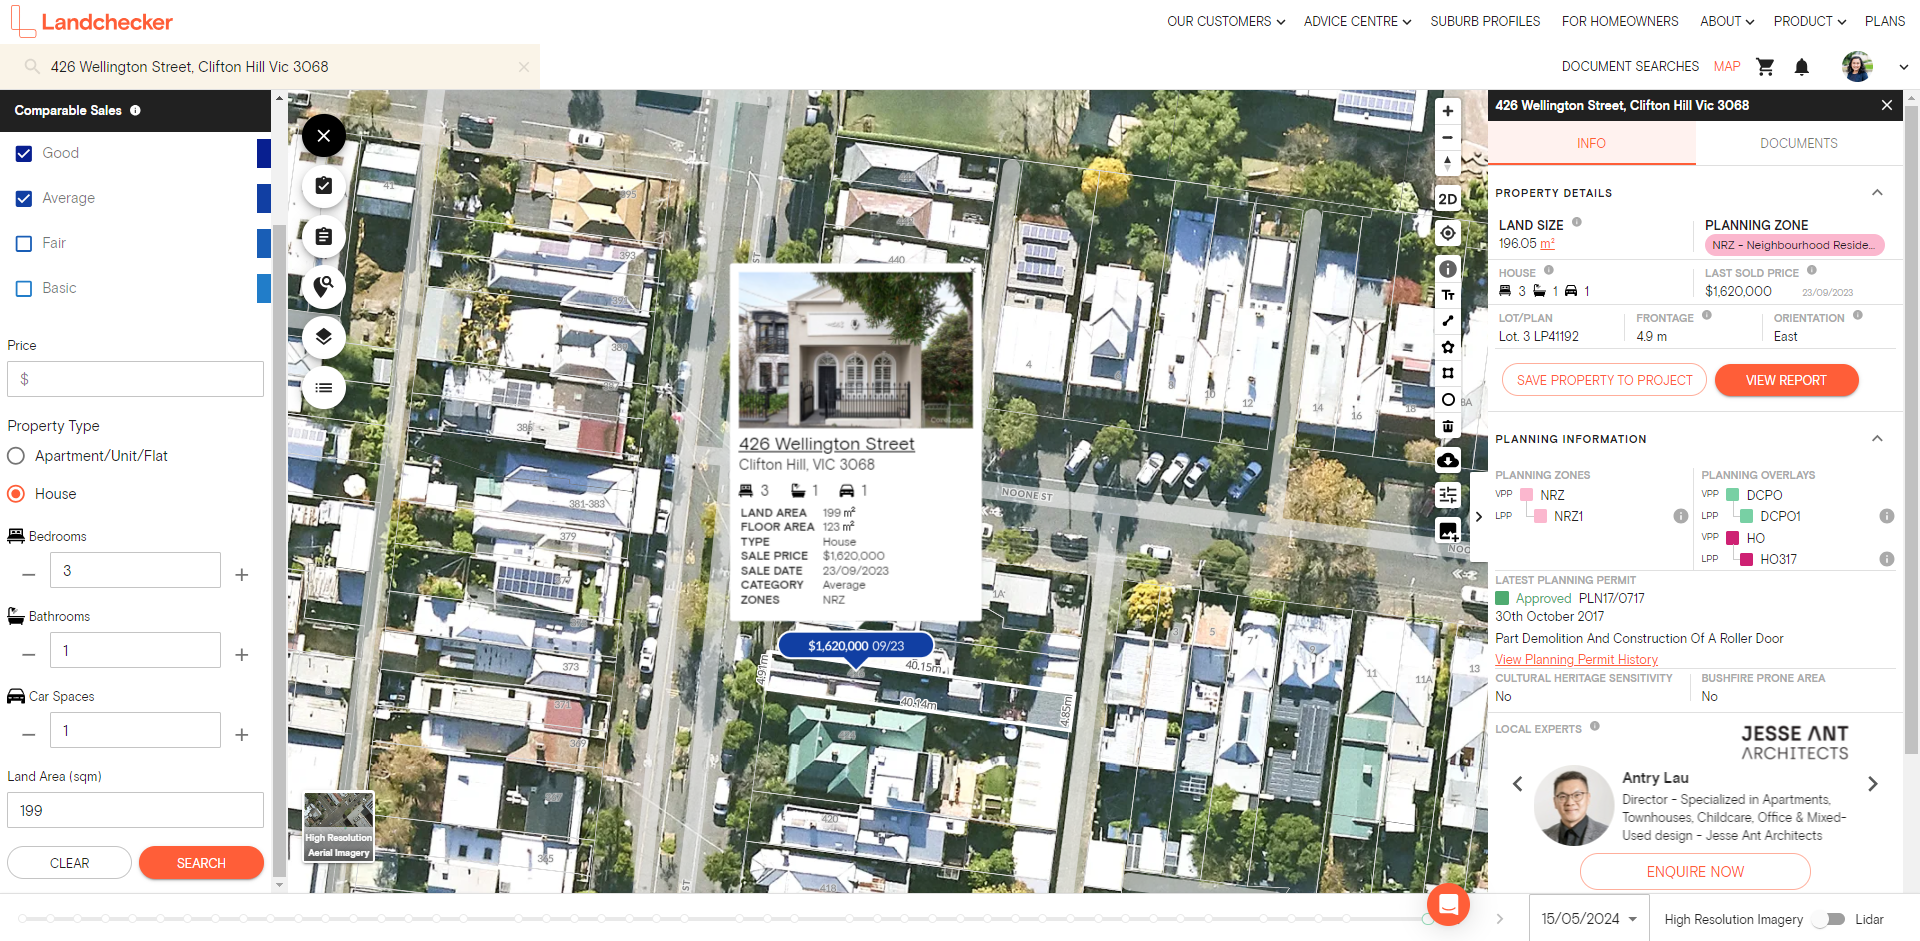Go to Suburb Profiles

1485,21
